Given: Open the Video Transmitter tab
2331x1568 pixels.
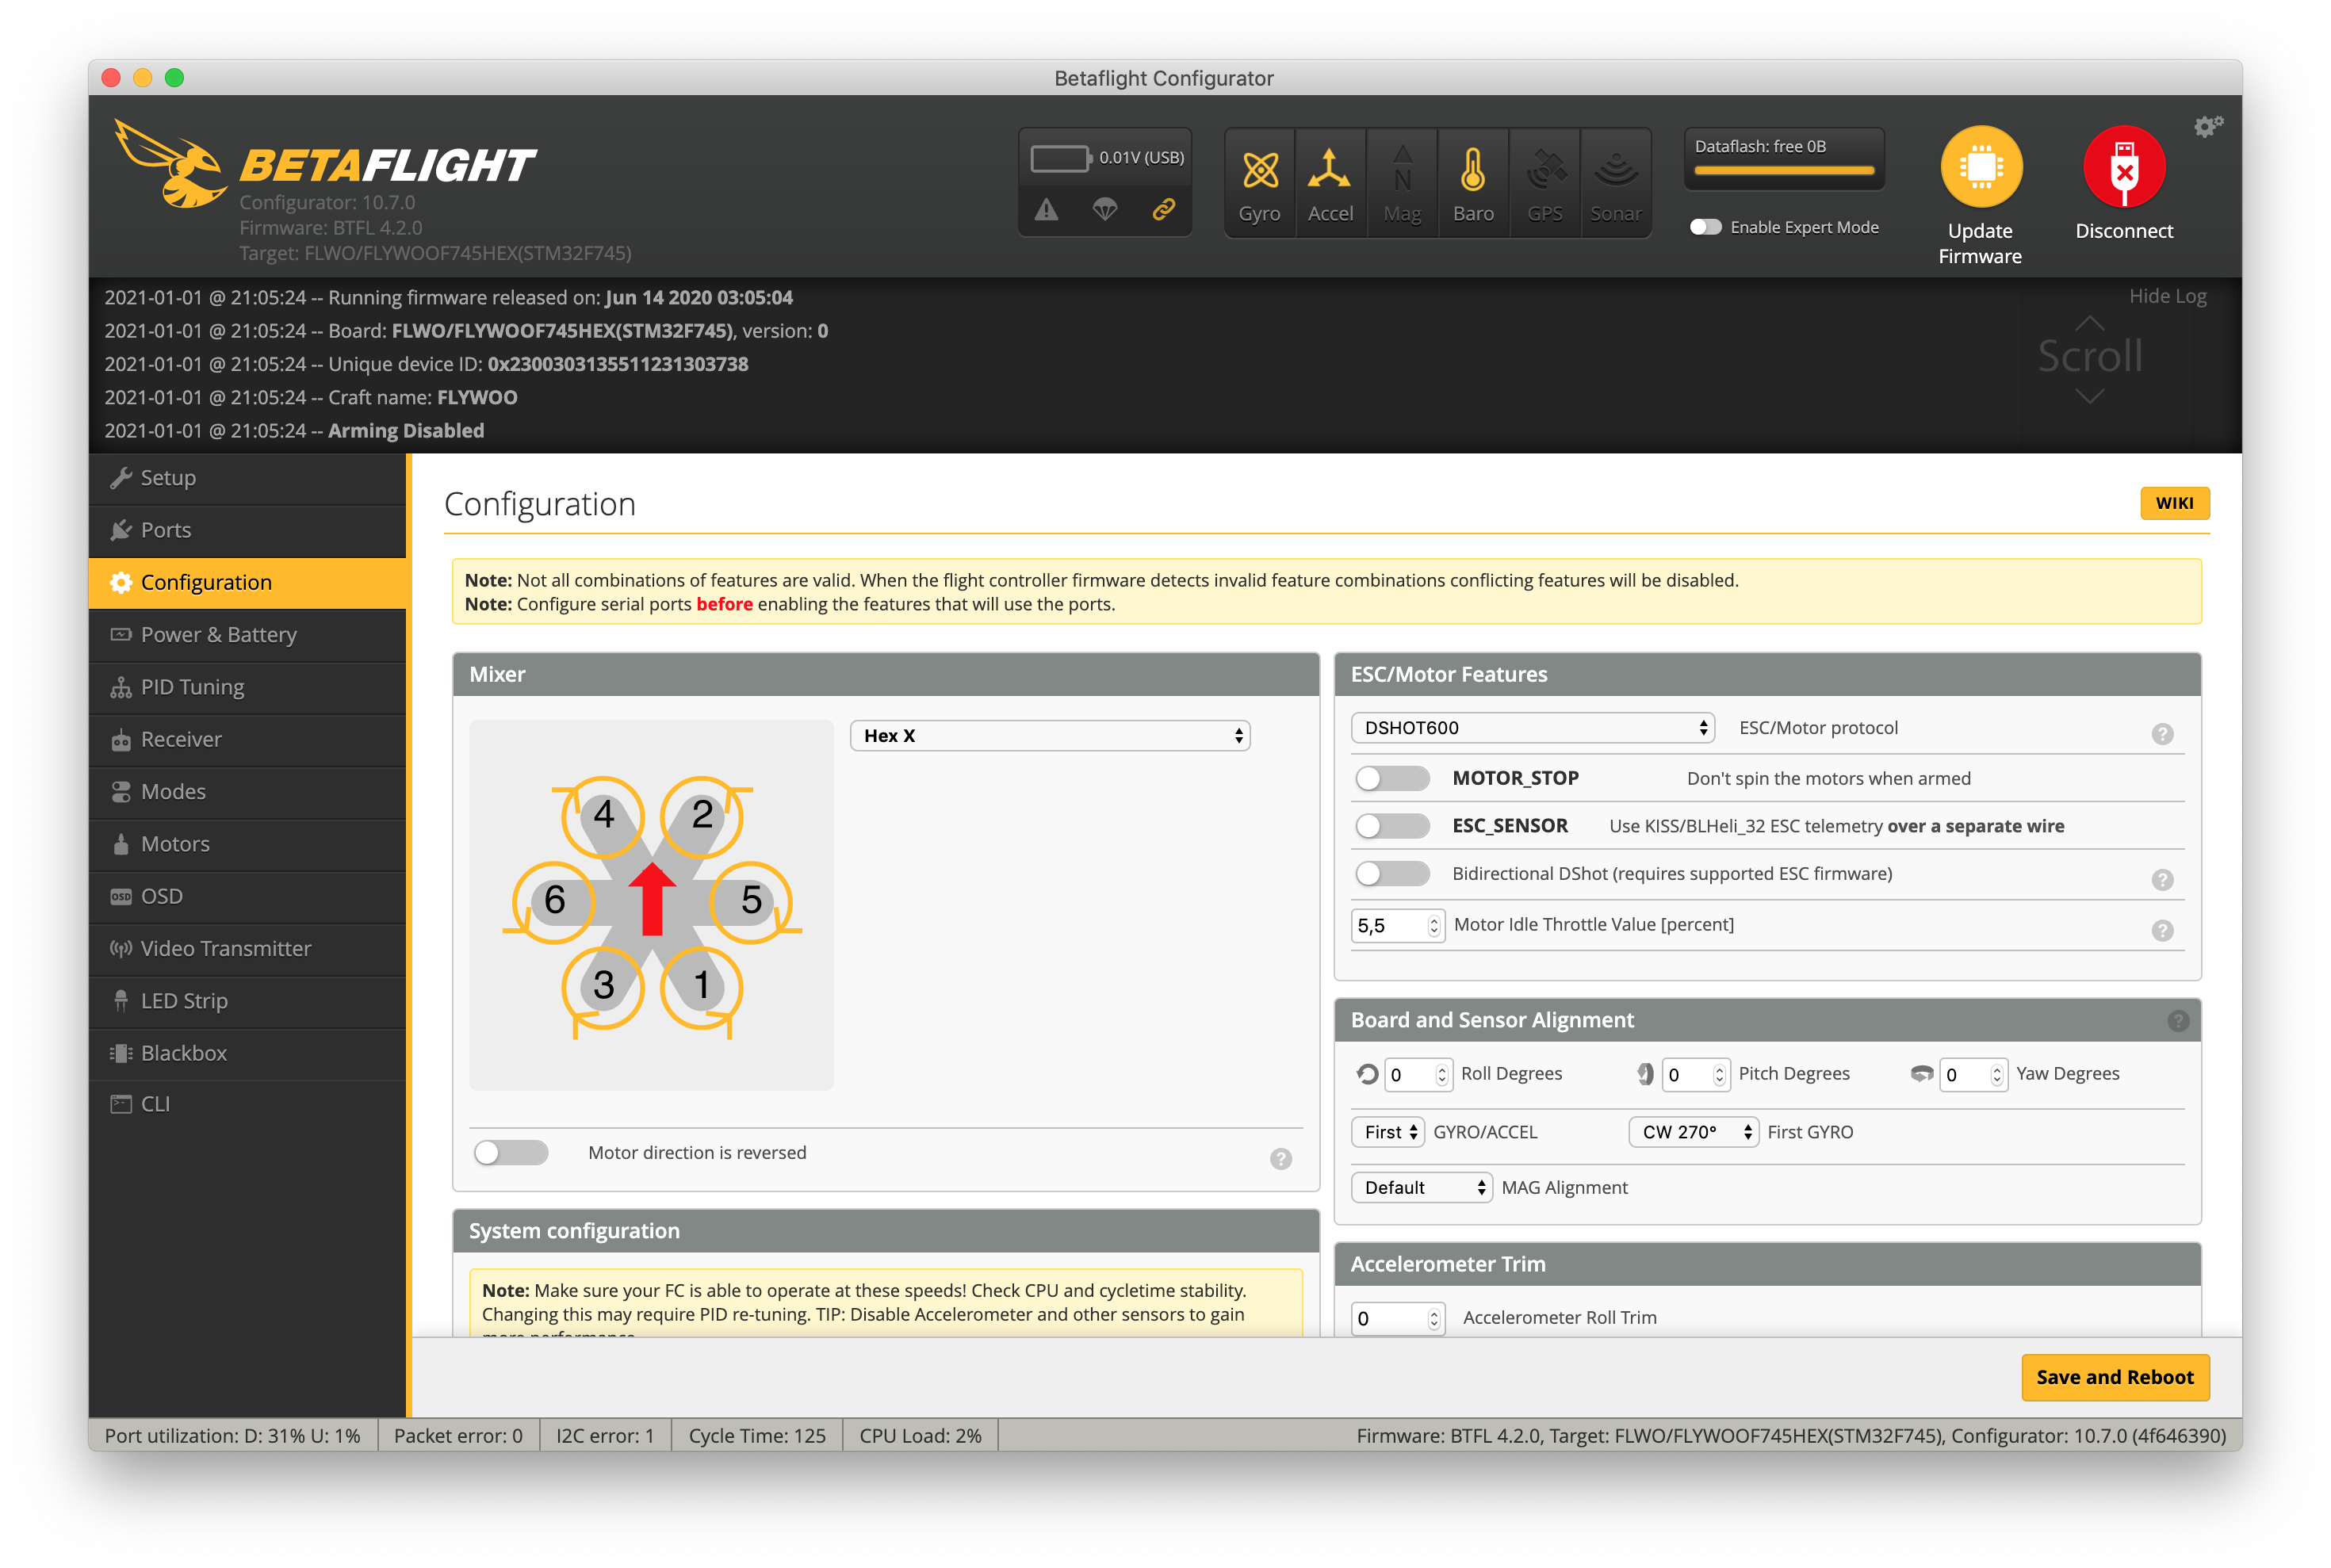Looking at the screenshot, I should (247, 948).
